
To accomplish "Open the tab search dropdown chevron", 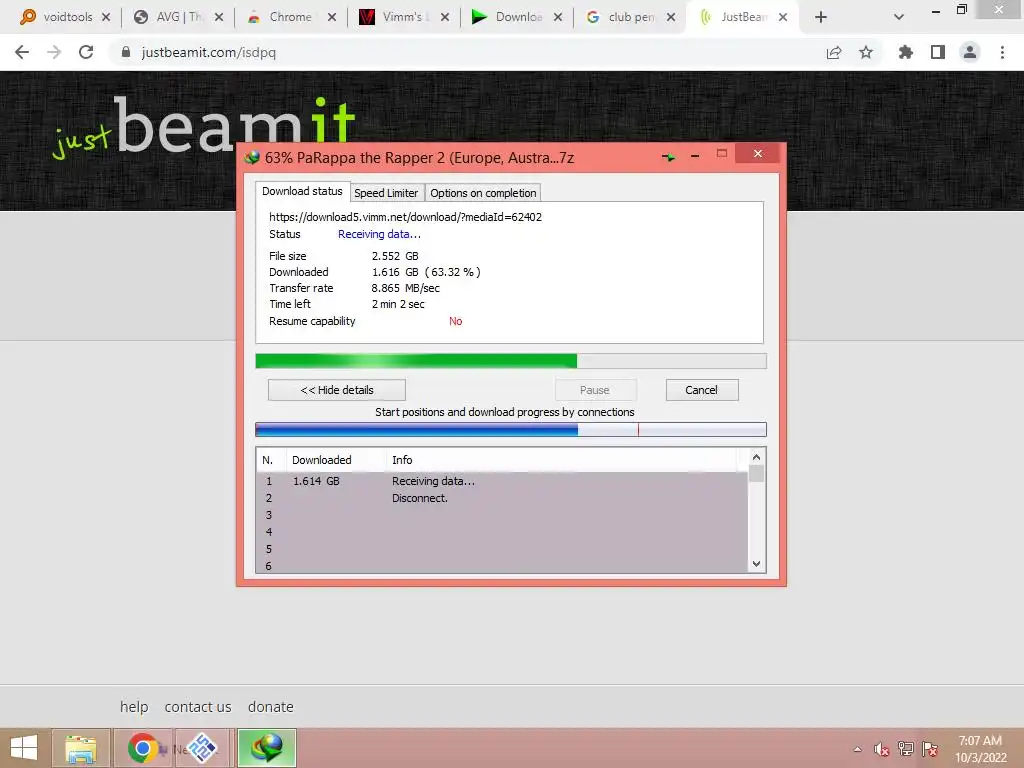I will point(899,18).
